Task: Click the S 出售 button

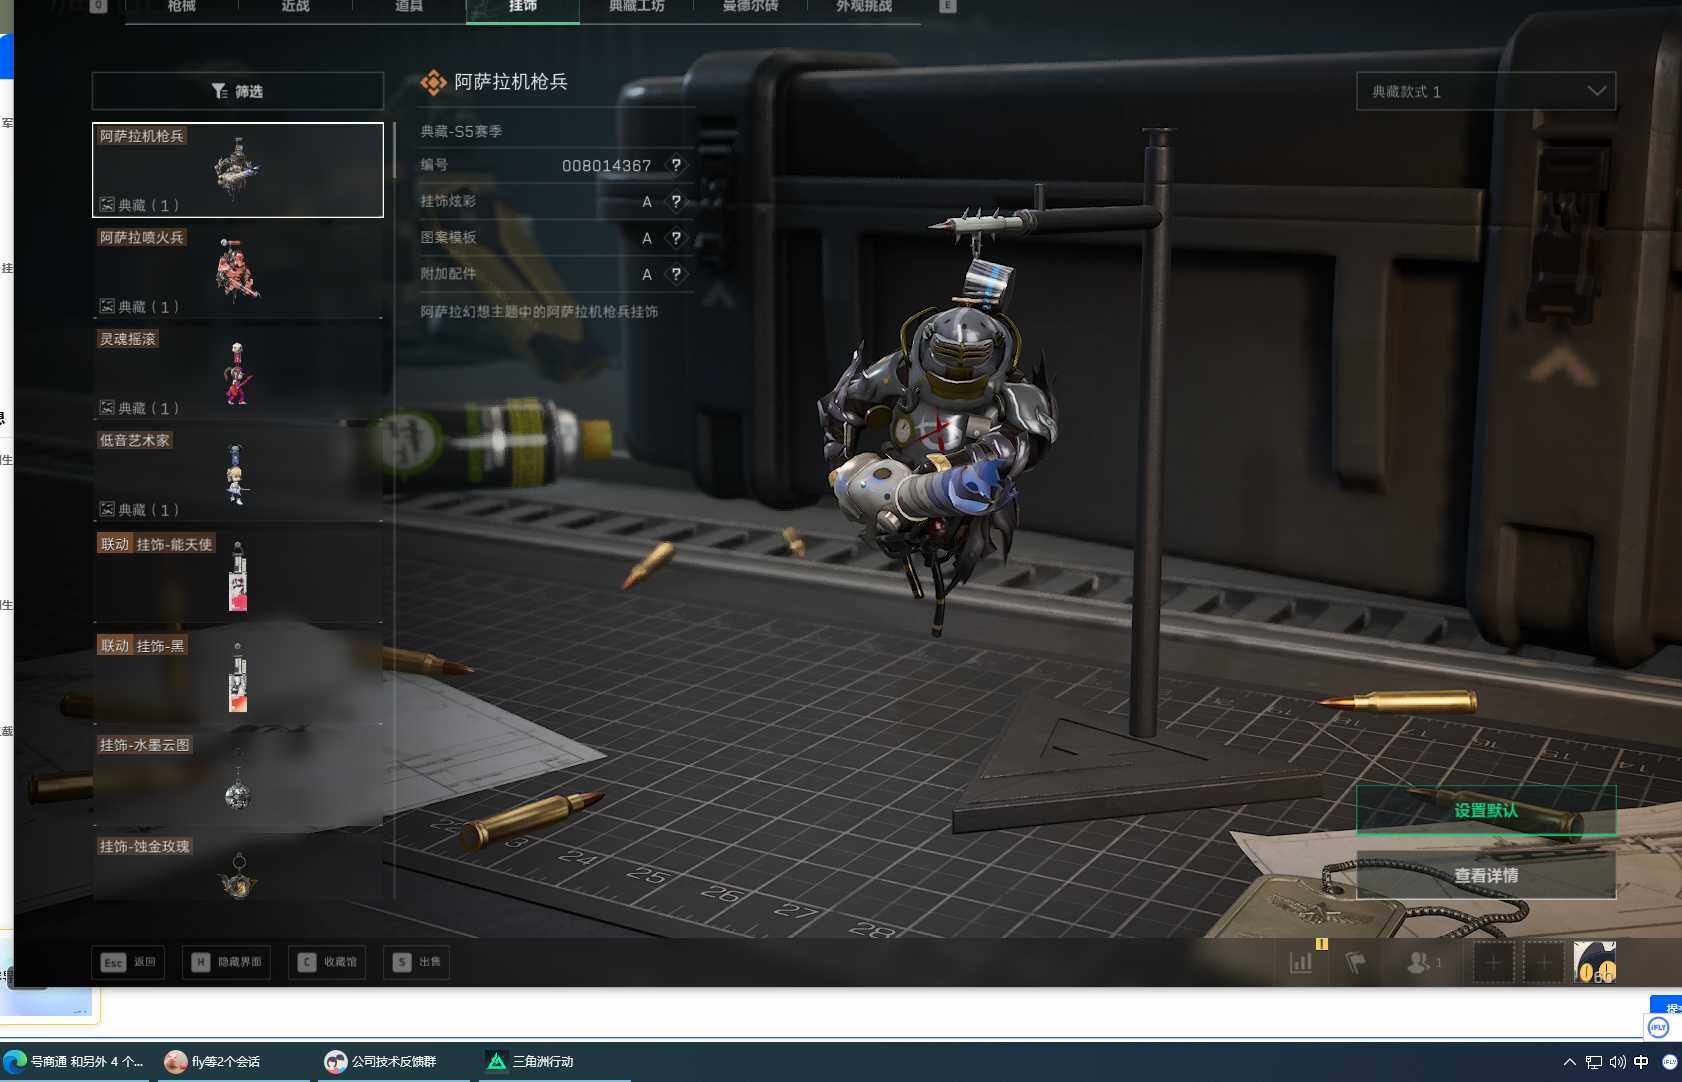Action: coord(416,962)
